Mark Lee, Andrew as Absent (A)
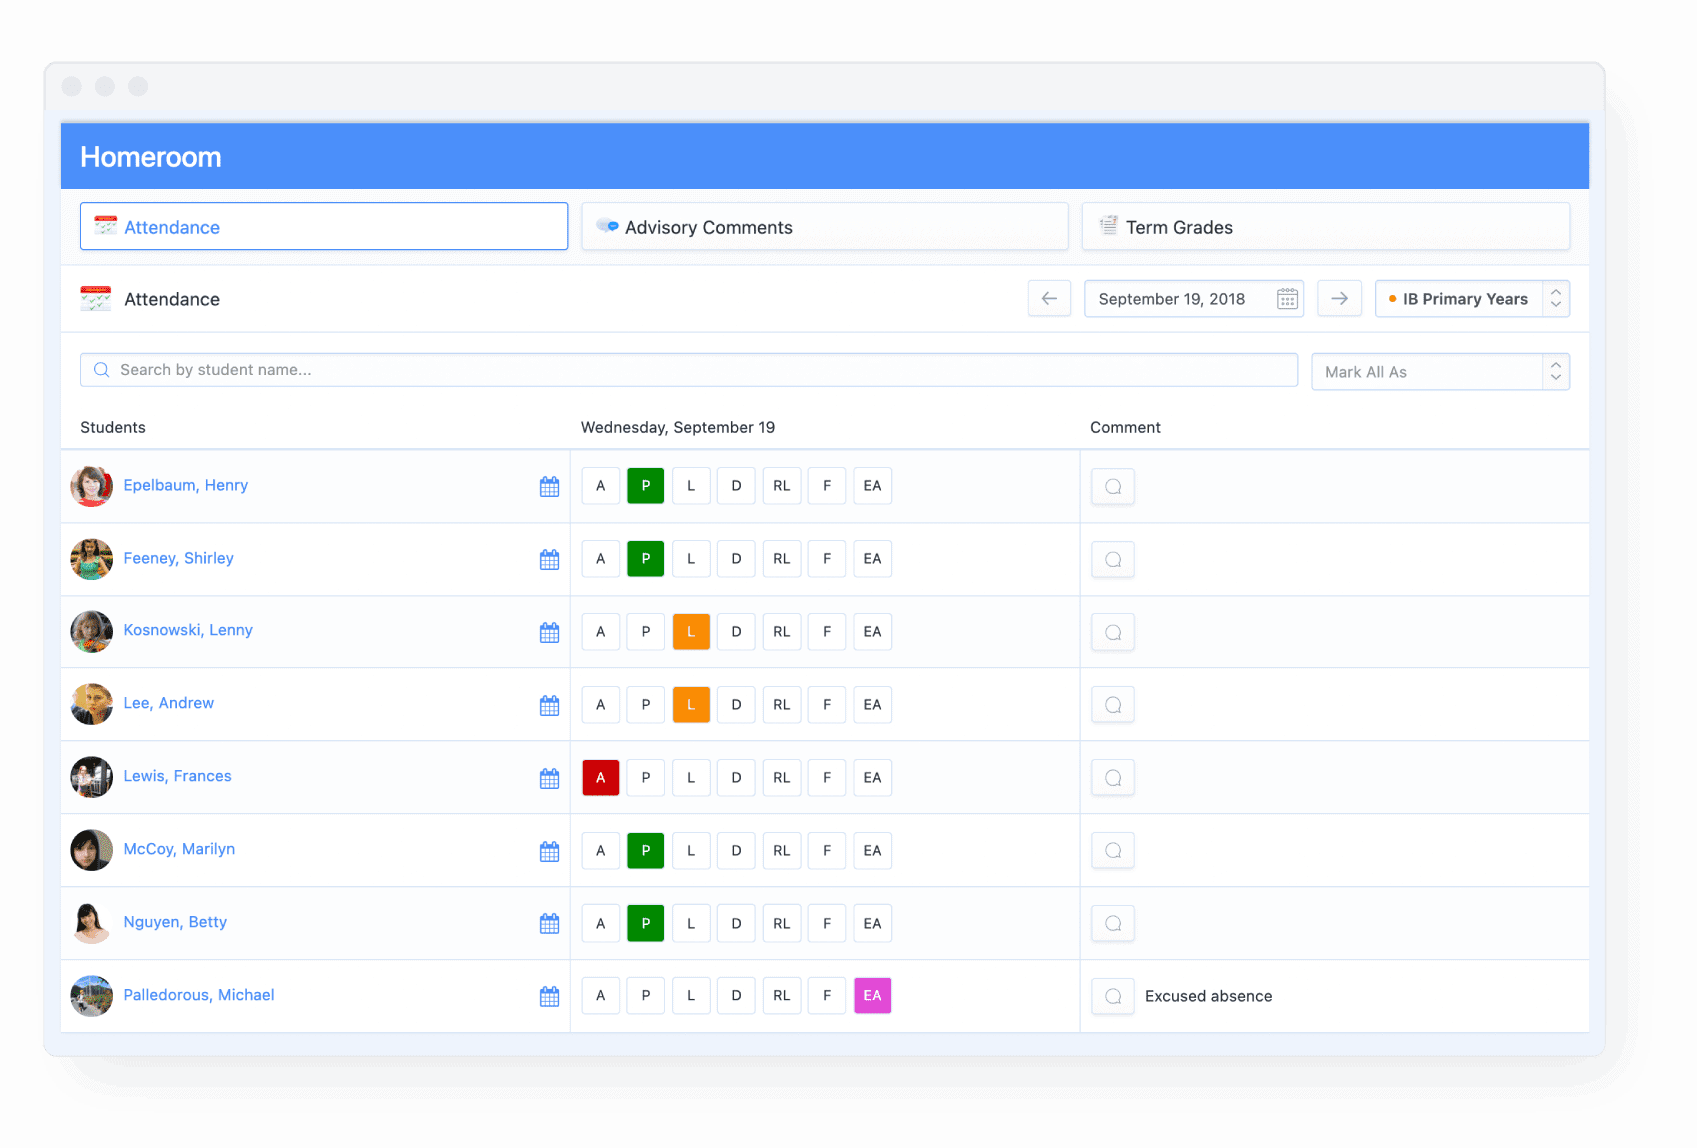This screenshot has height=1148, width=1697. pos(601,705)
